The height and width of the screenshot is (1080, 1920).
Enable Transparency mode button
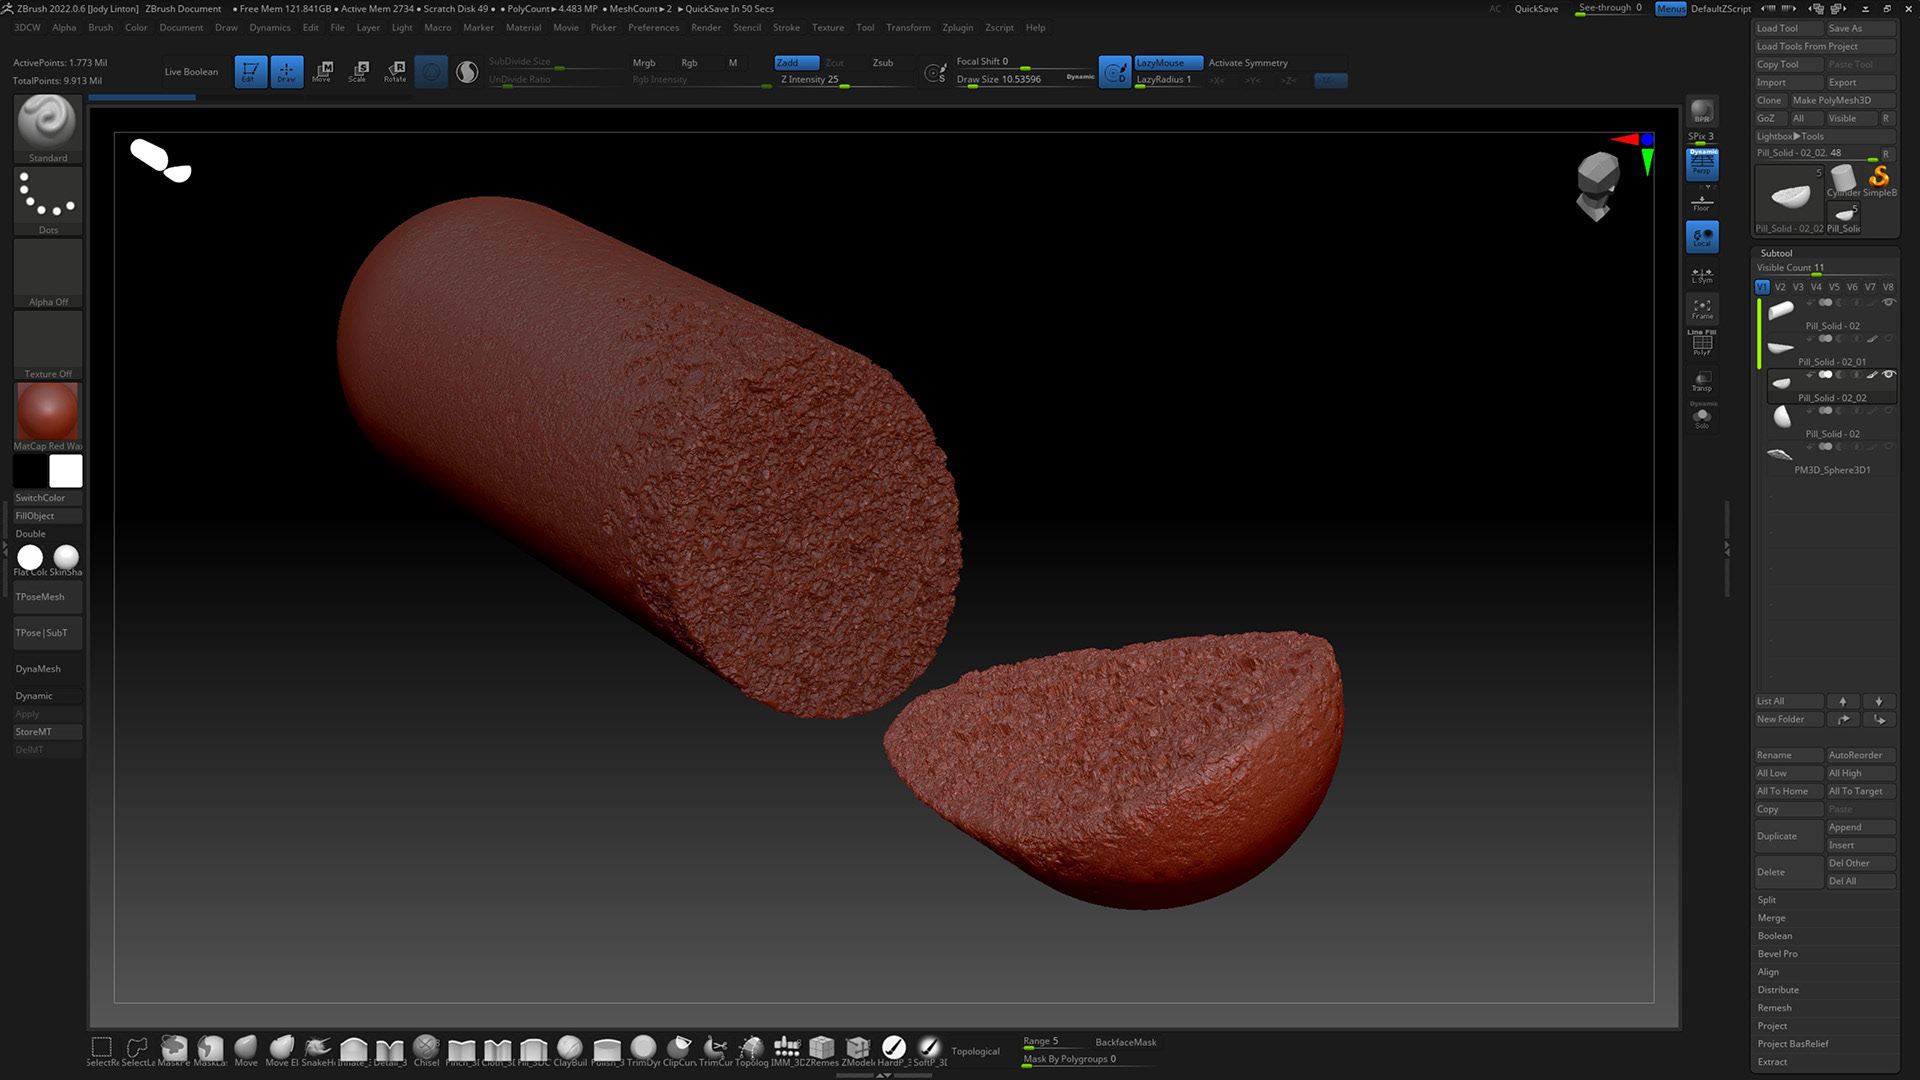click(x=1701, y=381)
